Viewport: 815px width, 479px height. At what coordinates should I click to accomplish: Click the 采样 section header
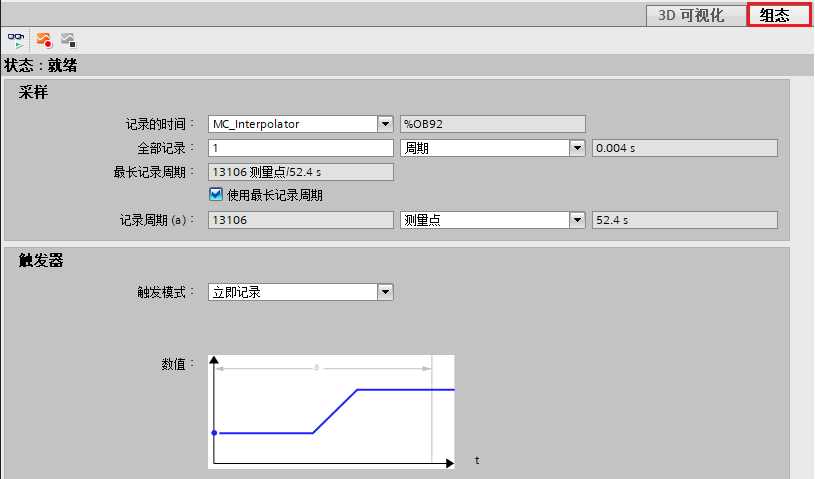click(34, 93)
